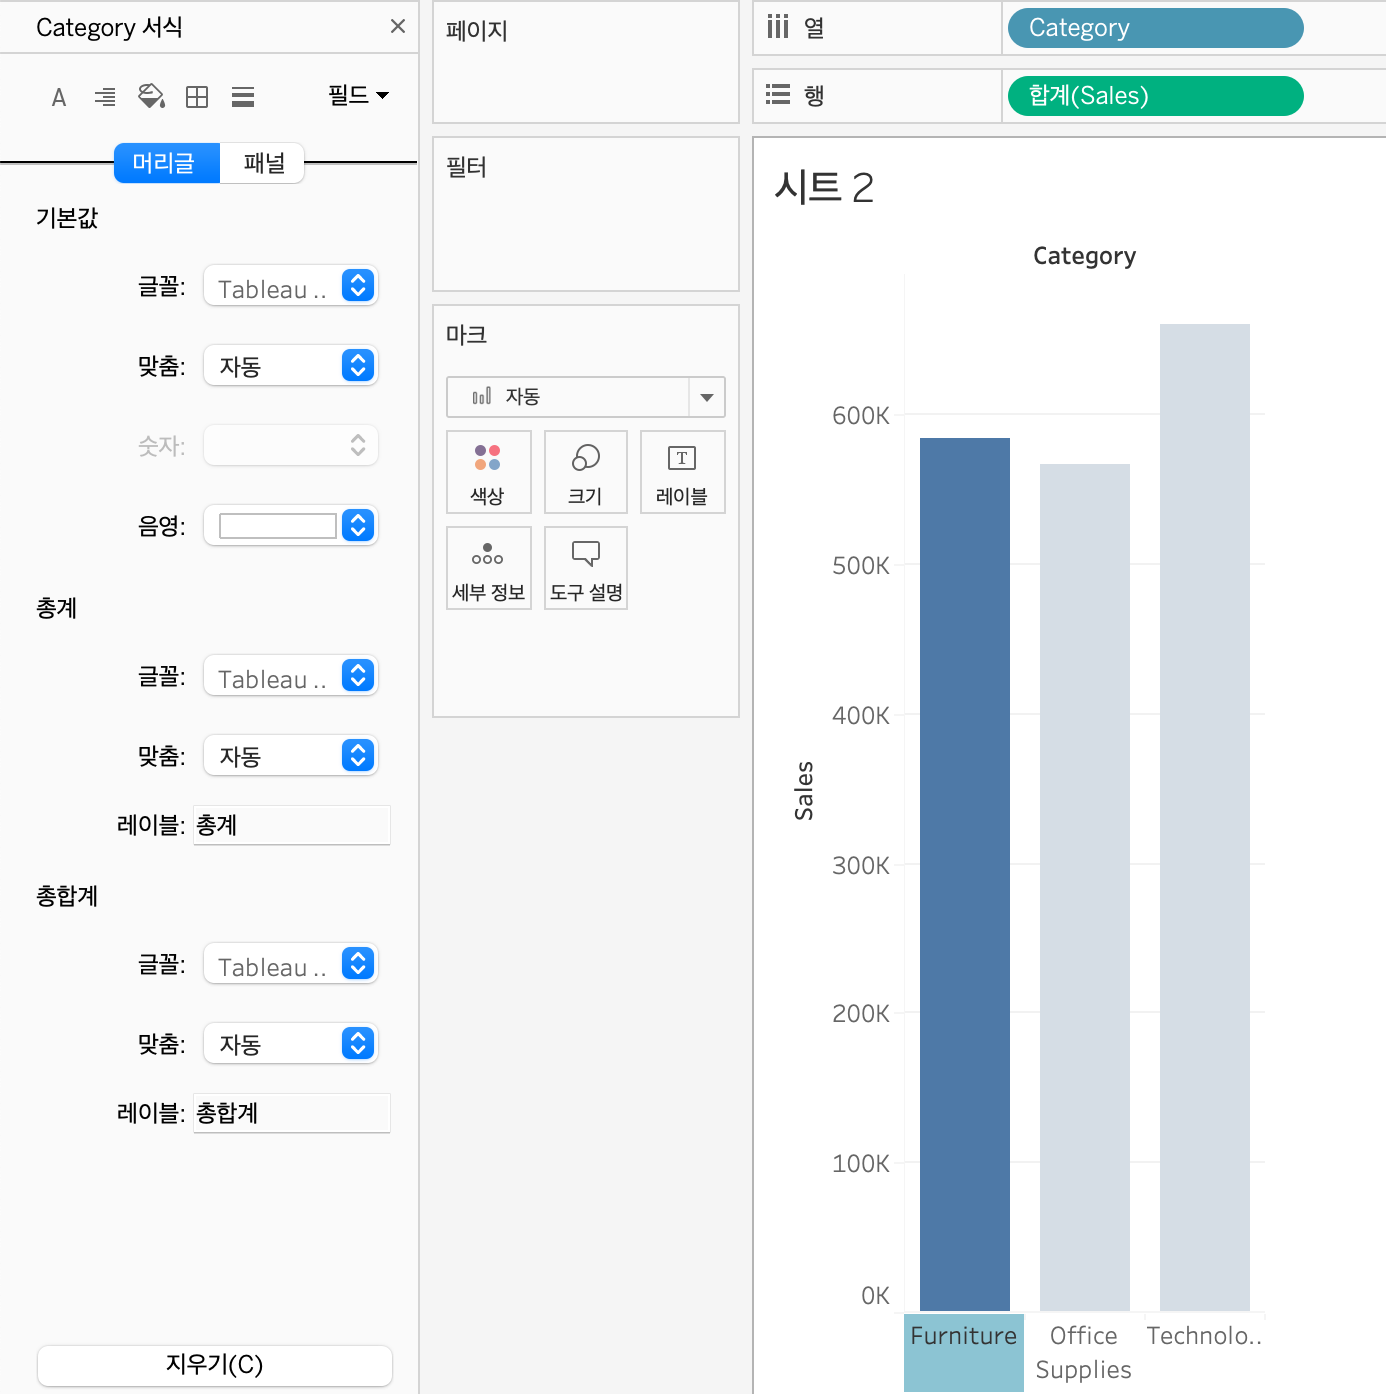Open the lines formatting icon
Screen dimensions: 1386x1394
pyautogui.click(x=243, y=97)
